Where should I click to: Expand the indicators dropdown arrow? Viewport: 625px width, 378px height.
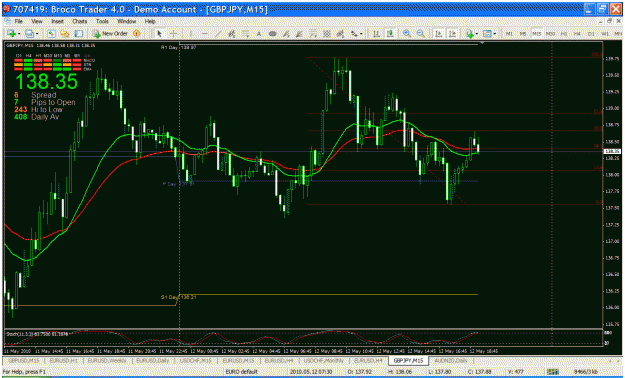[477, 34]
